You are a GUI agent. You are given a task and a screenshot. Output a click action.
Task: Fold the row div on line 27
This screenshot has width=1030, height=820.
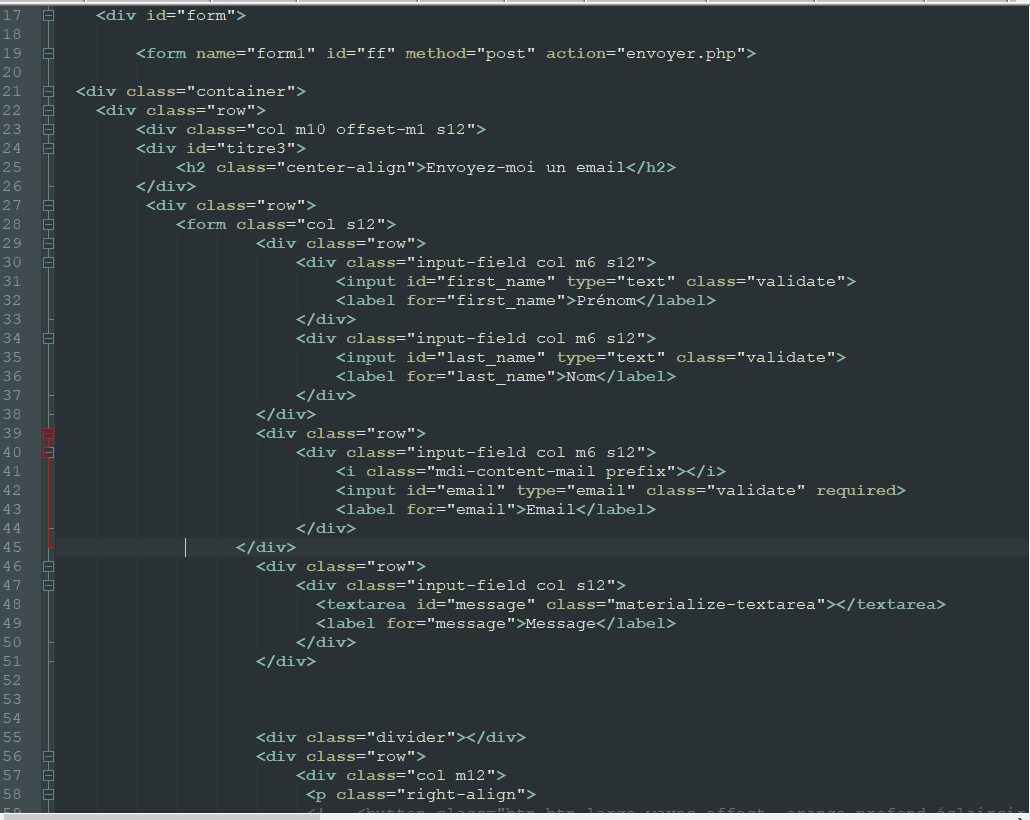coord(49,206)
